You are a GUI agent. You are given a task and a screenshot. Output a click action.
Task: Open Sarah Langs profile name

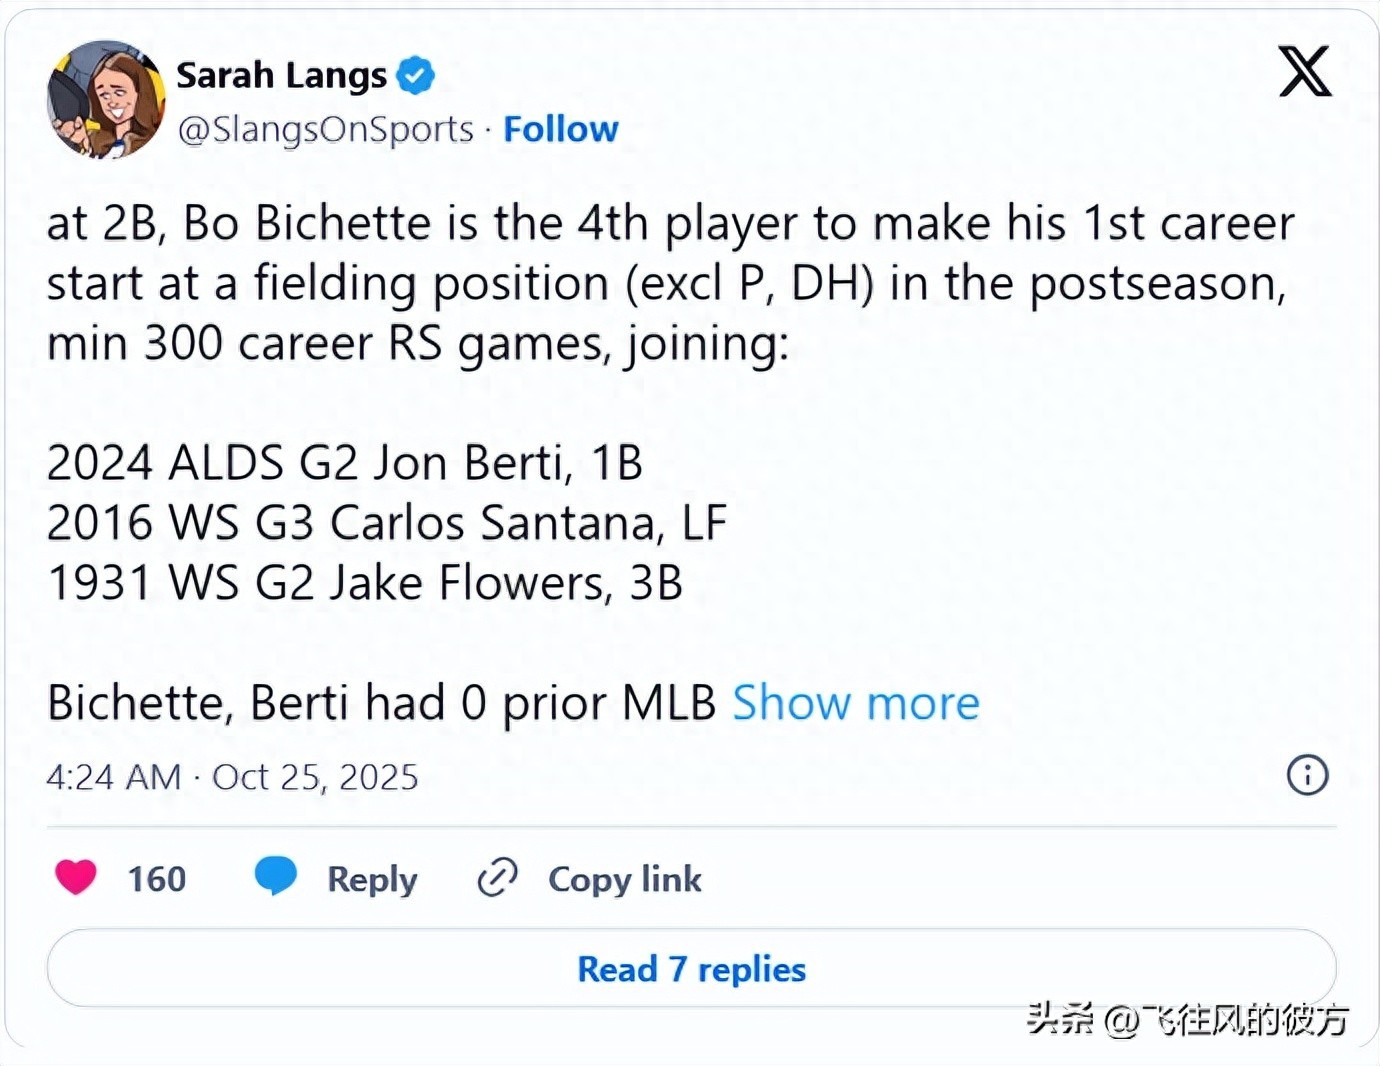click(283, 74)
